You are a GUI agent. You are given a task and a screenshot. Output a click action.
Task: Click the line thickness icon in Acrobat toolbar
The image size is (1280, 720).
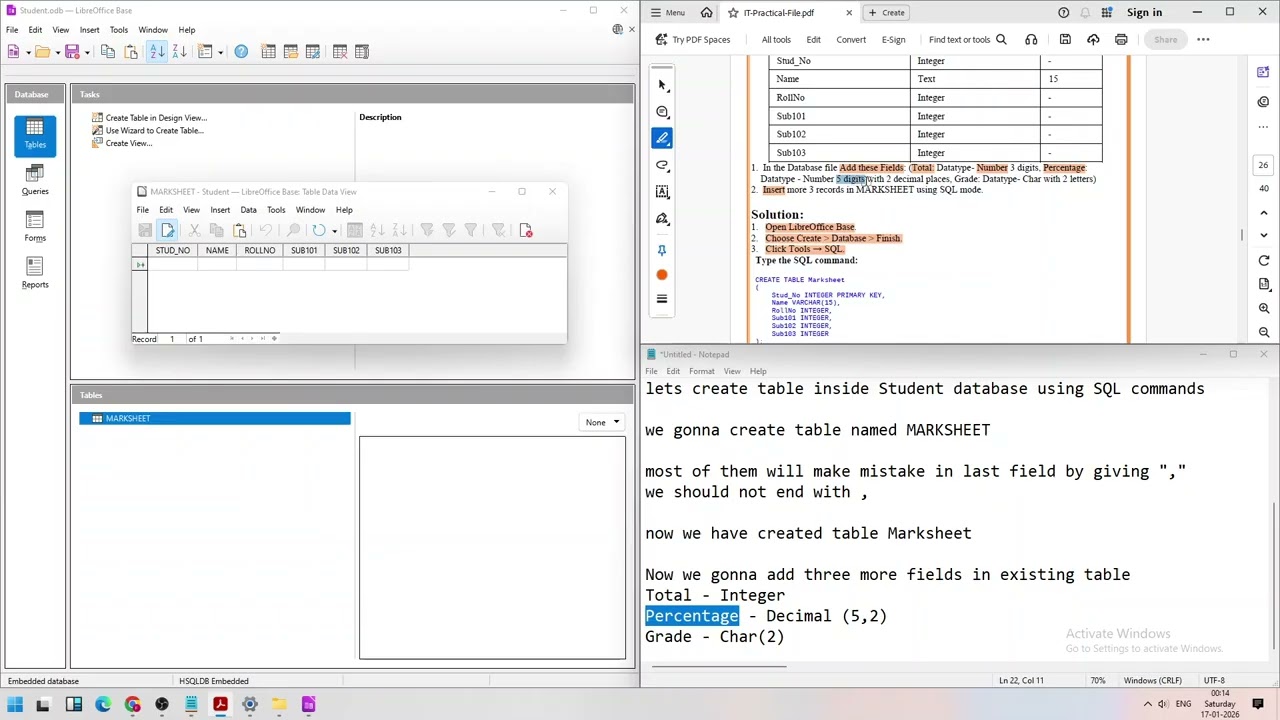[x=662, y=299]
